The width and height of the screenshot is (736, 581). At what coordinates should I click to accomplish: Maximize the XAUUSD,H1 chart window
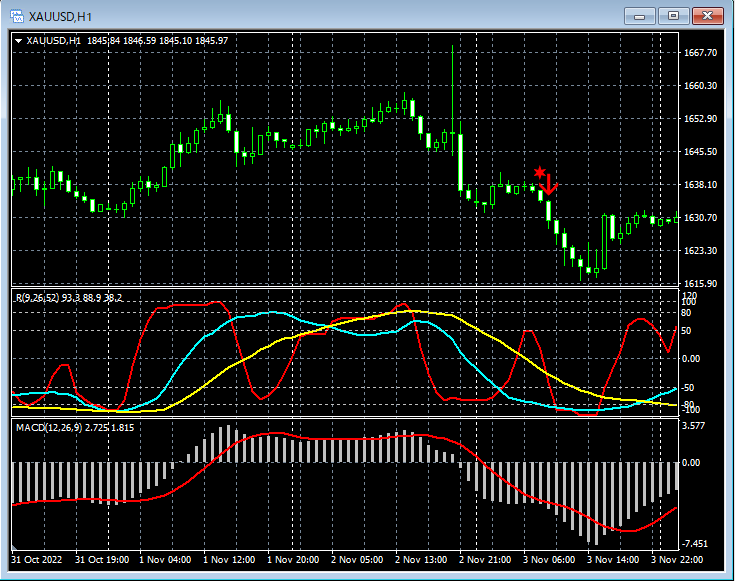coord(673,16)
